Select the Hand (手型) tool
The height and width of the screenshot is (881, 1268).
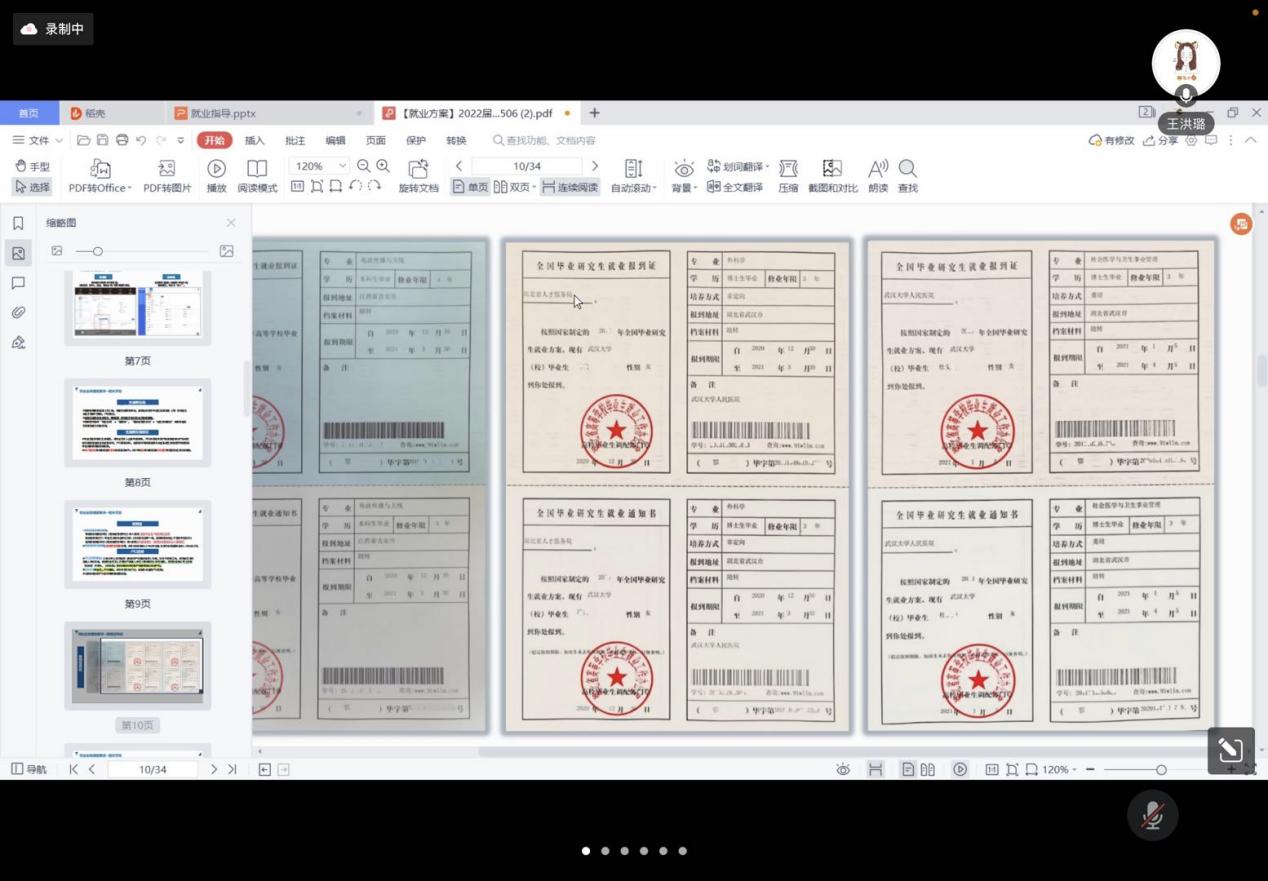coord(32,167)
